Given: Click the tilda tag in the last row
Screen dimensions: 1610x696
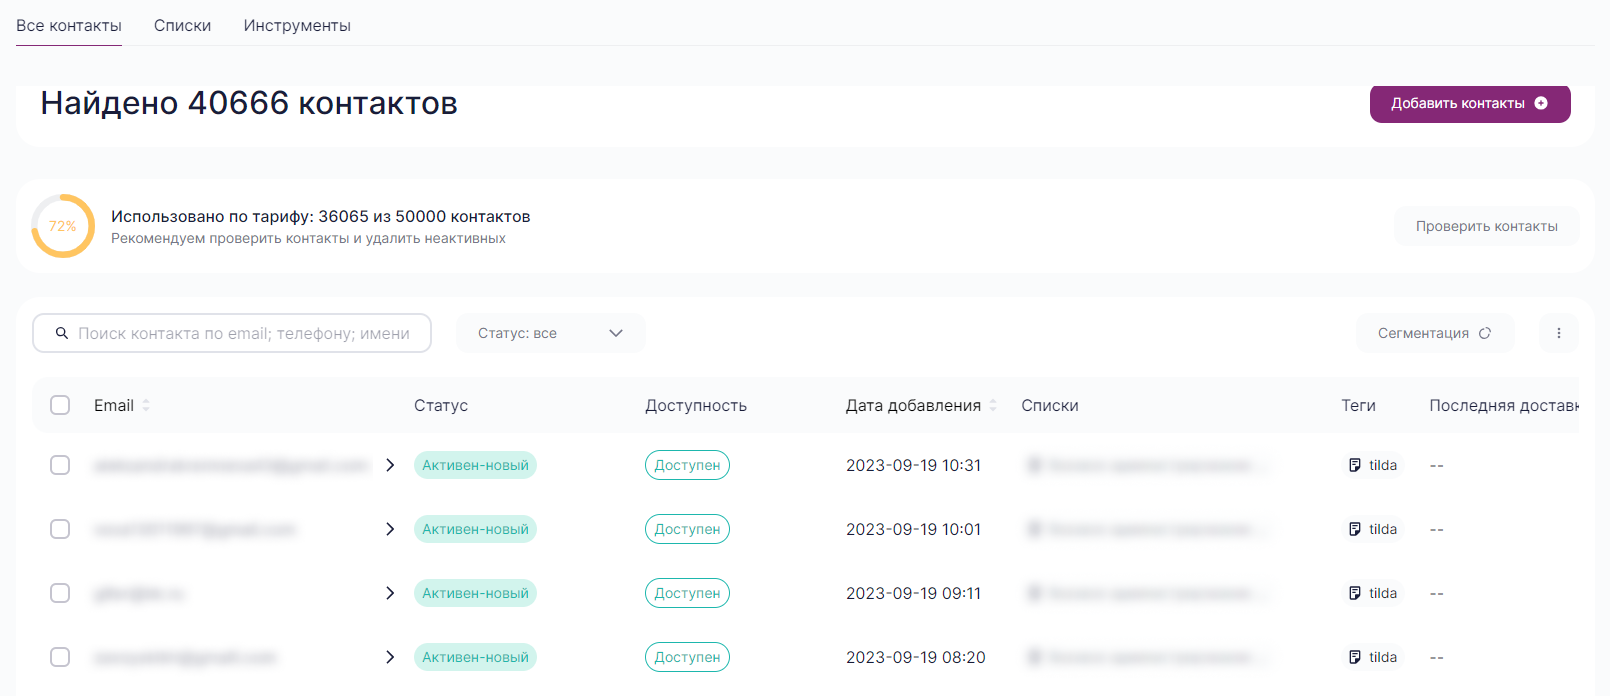Looking at the screenshot, I should [1373, 657].
